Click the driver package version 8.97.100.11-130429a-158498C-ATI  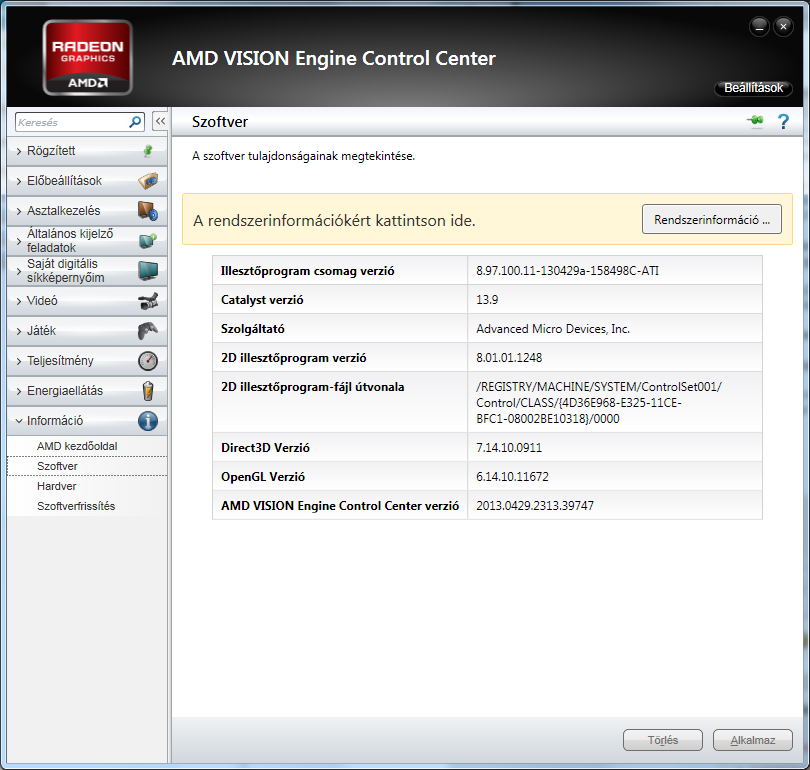pos(567,271)
